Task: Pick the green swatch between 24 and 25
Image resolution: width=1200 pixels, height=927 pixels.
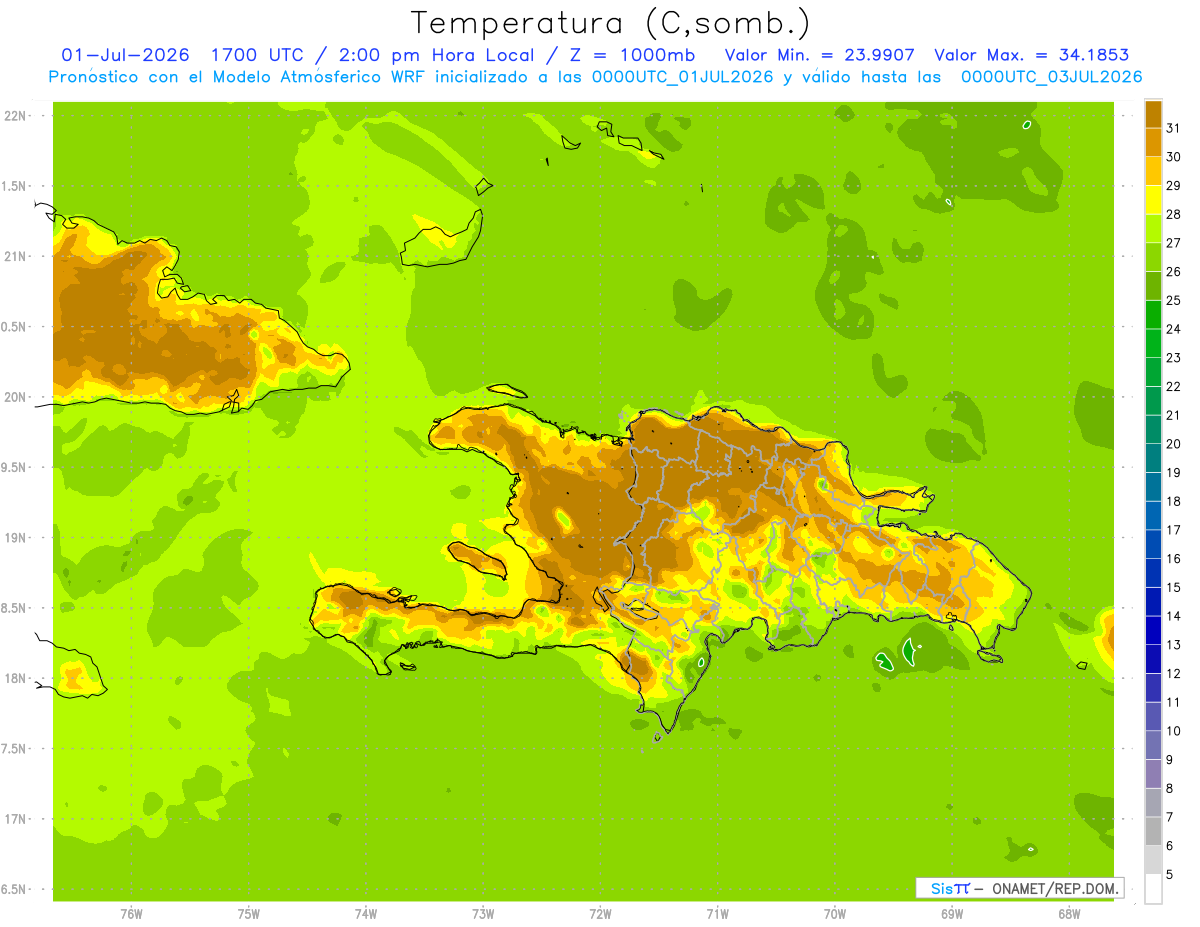Action: pyautogui.click(x=1153, y=315)
